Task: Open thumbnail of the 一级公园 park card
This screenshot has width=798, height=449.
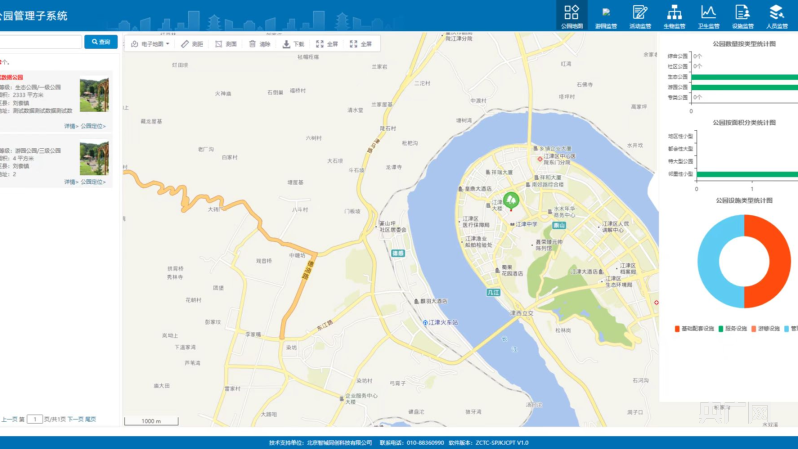Action: pyautogui.click(x=94, y=94)
